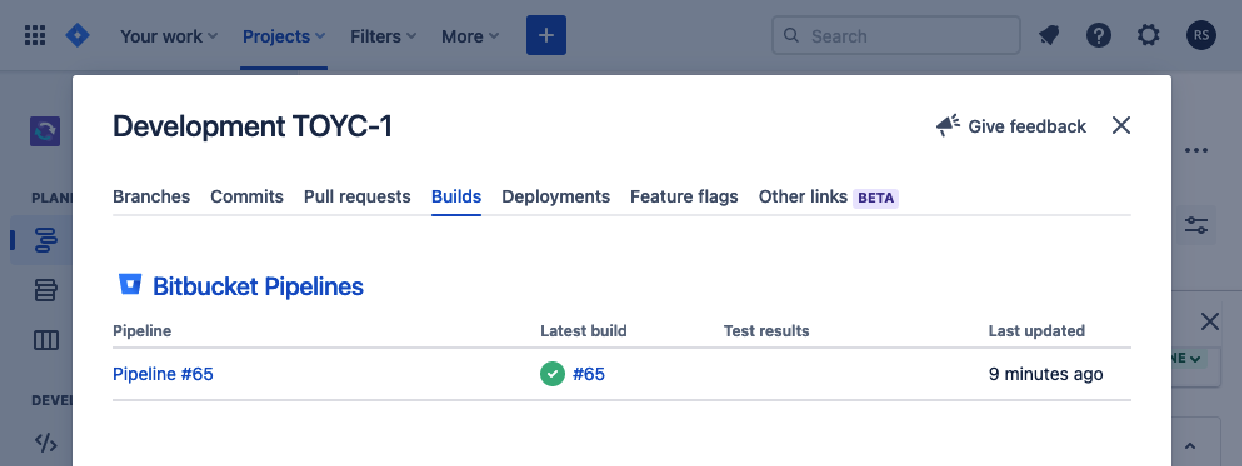Open the Your work dropdown

point(168,36)
